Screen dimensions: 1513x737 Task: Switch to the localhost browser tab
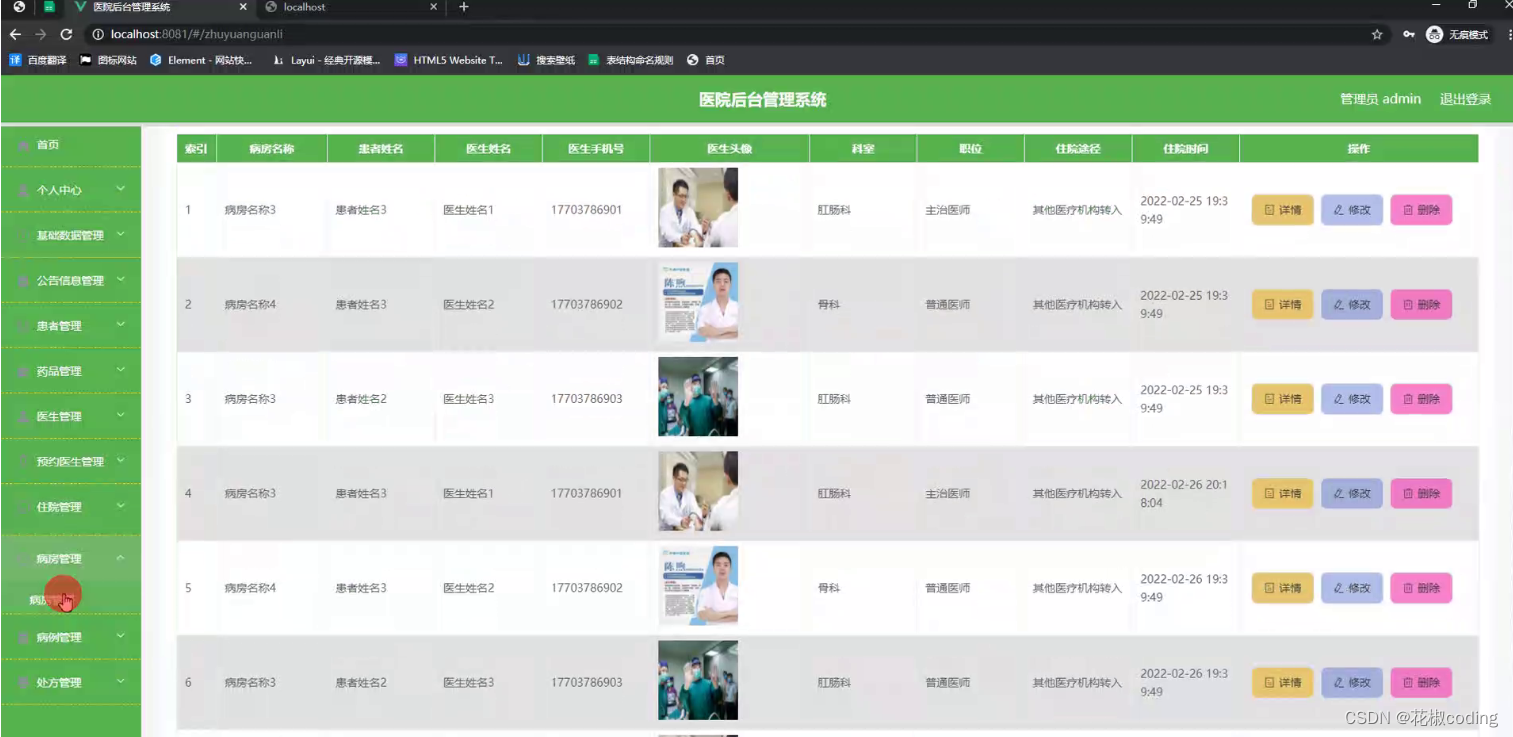click(x=349, y=7)
